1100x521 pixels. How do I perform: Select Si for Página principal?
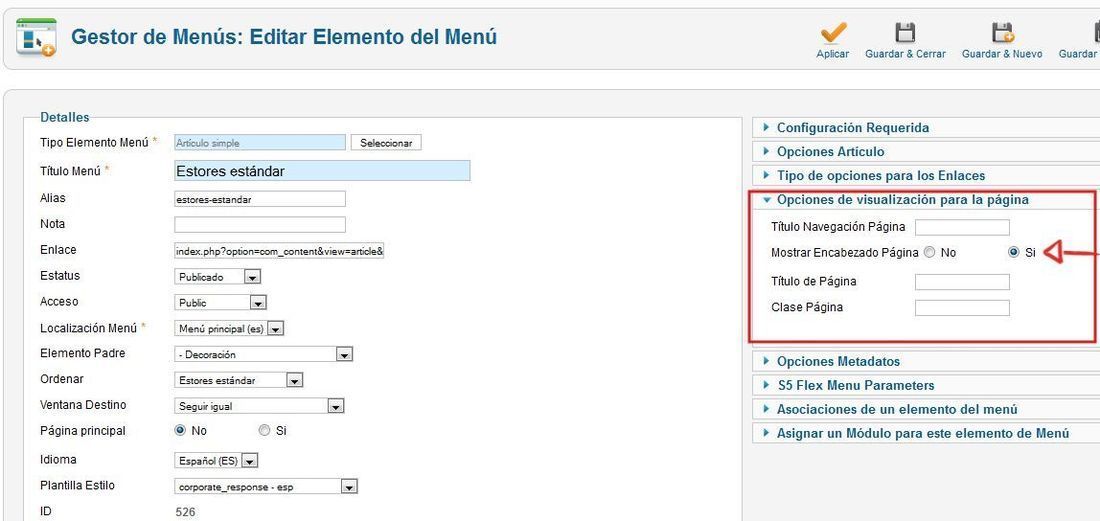pos(264,431)
